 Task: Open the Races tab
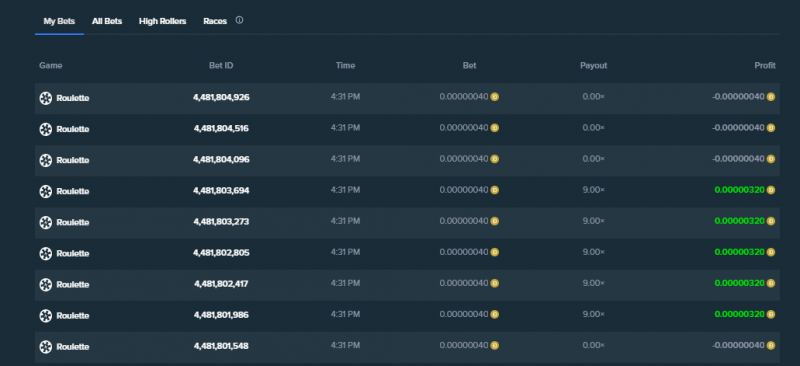[x=215, y=21]
